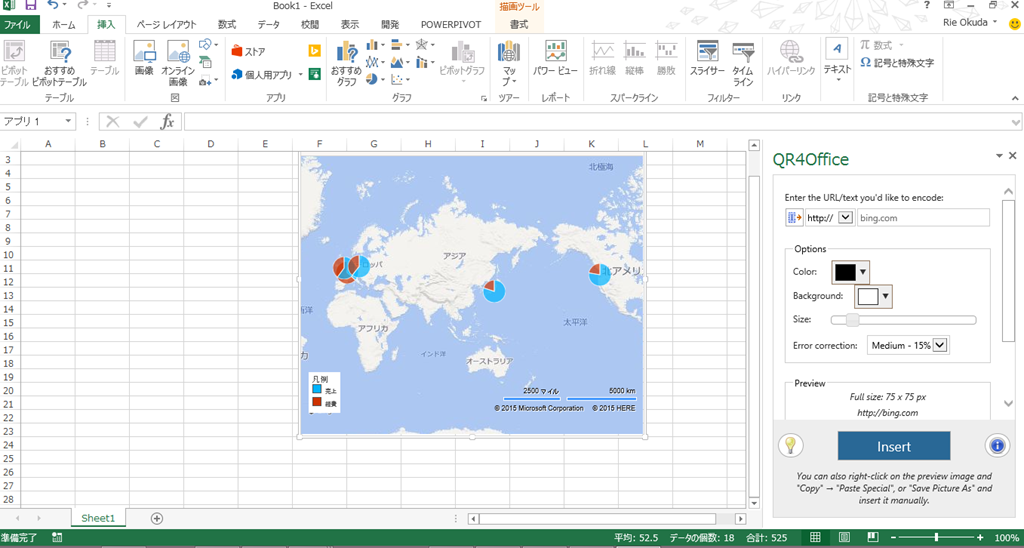Click the Insert button in QR4Office
The height and width of the screenshot is (548, 1024).
pos(894,447)
